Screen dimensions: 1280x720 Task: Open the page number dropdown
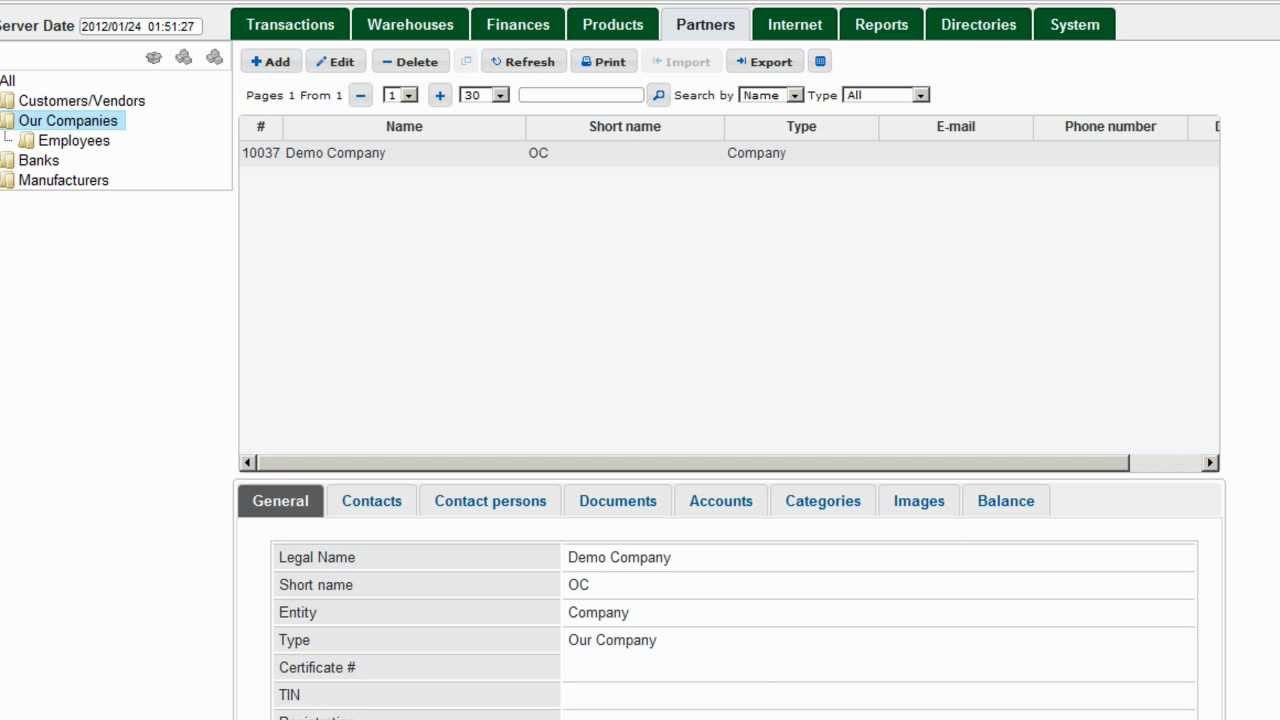pos(400,95)
